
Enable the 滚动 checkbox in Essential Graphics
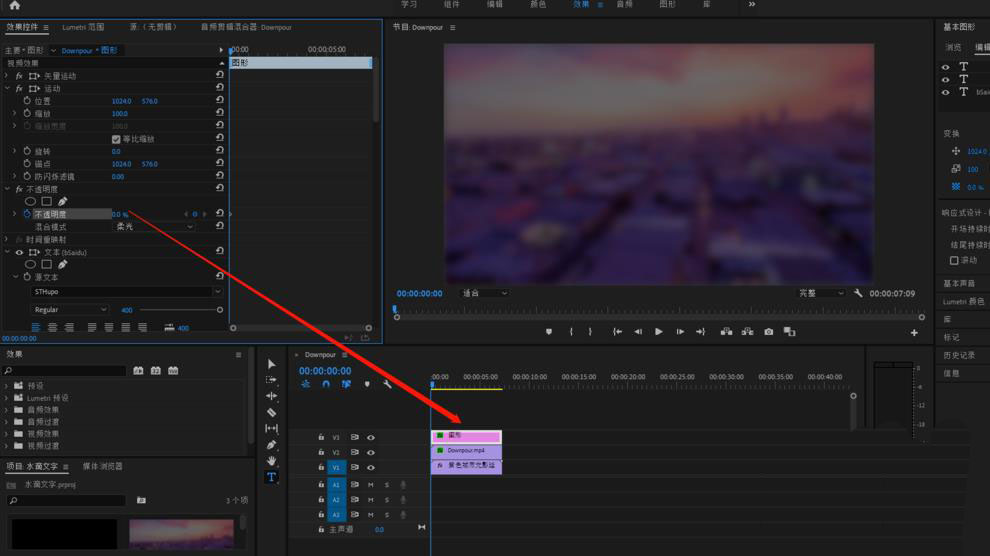click(954, 260)
